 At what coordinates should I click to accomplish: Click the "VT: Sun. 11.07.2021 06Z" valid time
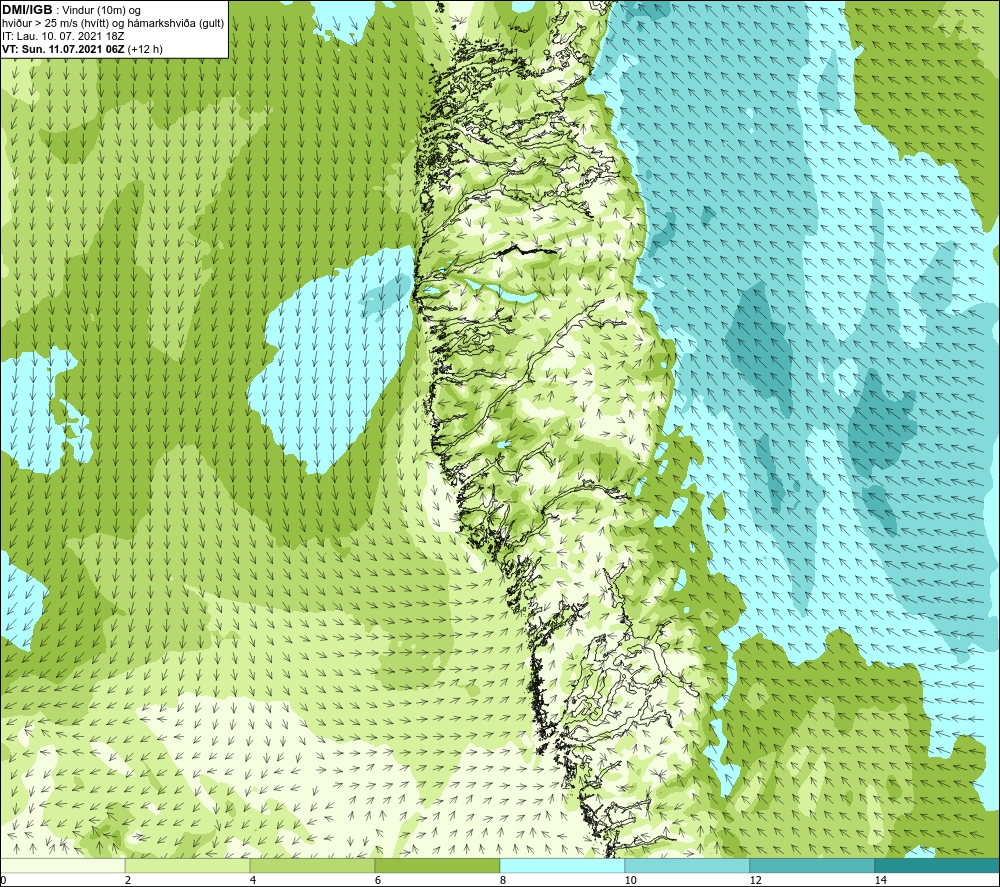click(x=63, y=49)
